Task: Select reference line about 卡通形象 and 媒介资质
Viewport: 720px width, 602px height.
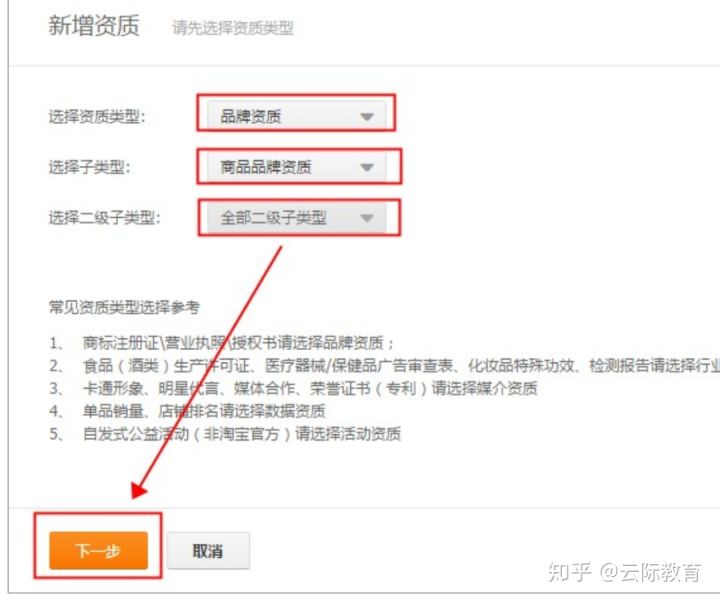Action: [x=293, y=388]
